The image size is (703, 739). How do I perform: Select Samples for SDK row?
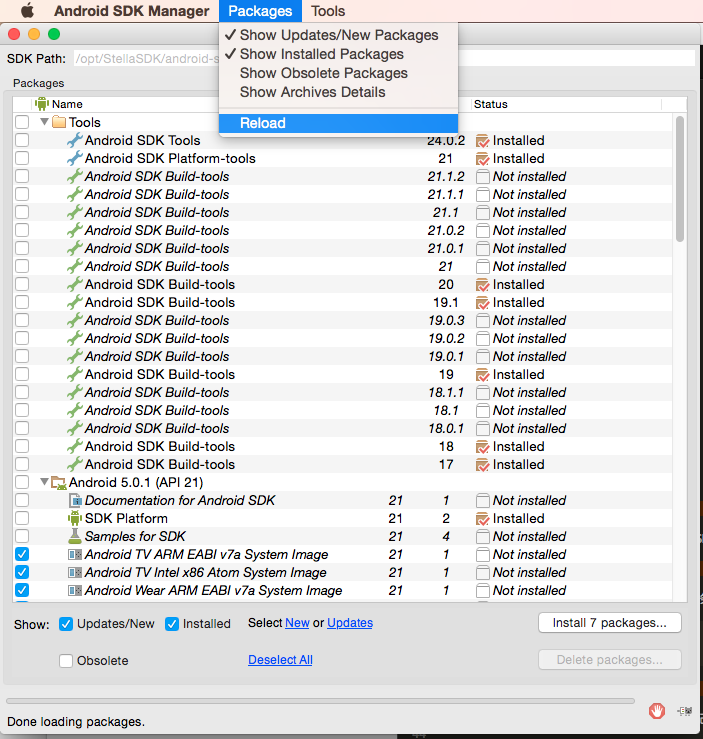point(343,536)
